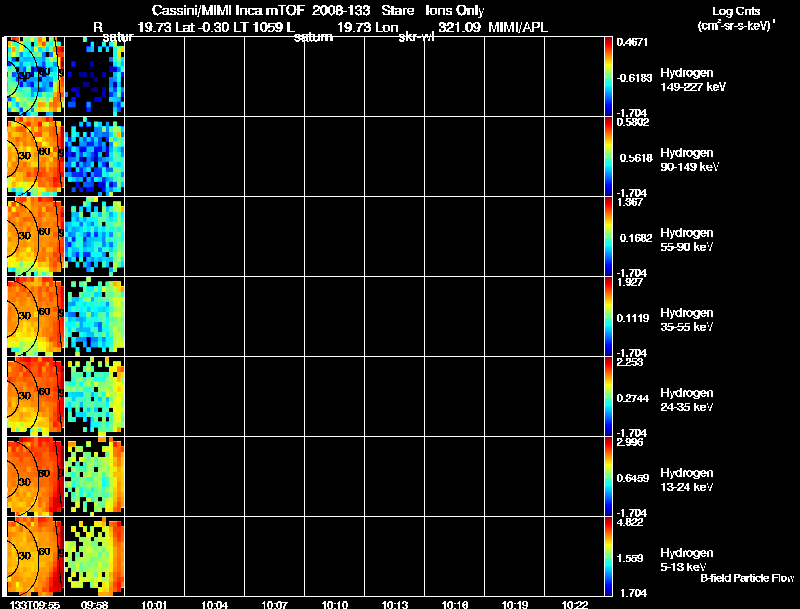
Task: Click the '133T09:55' time axis label
Action: 35,604
